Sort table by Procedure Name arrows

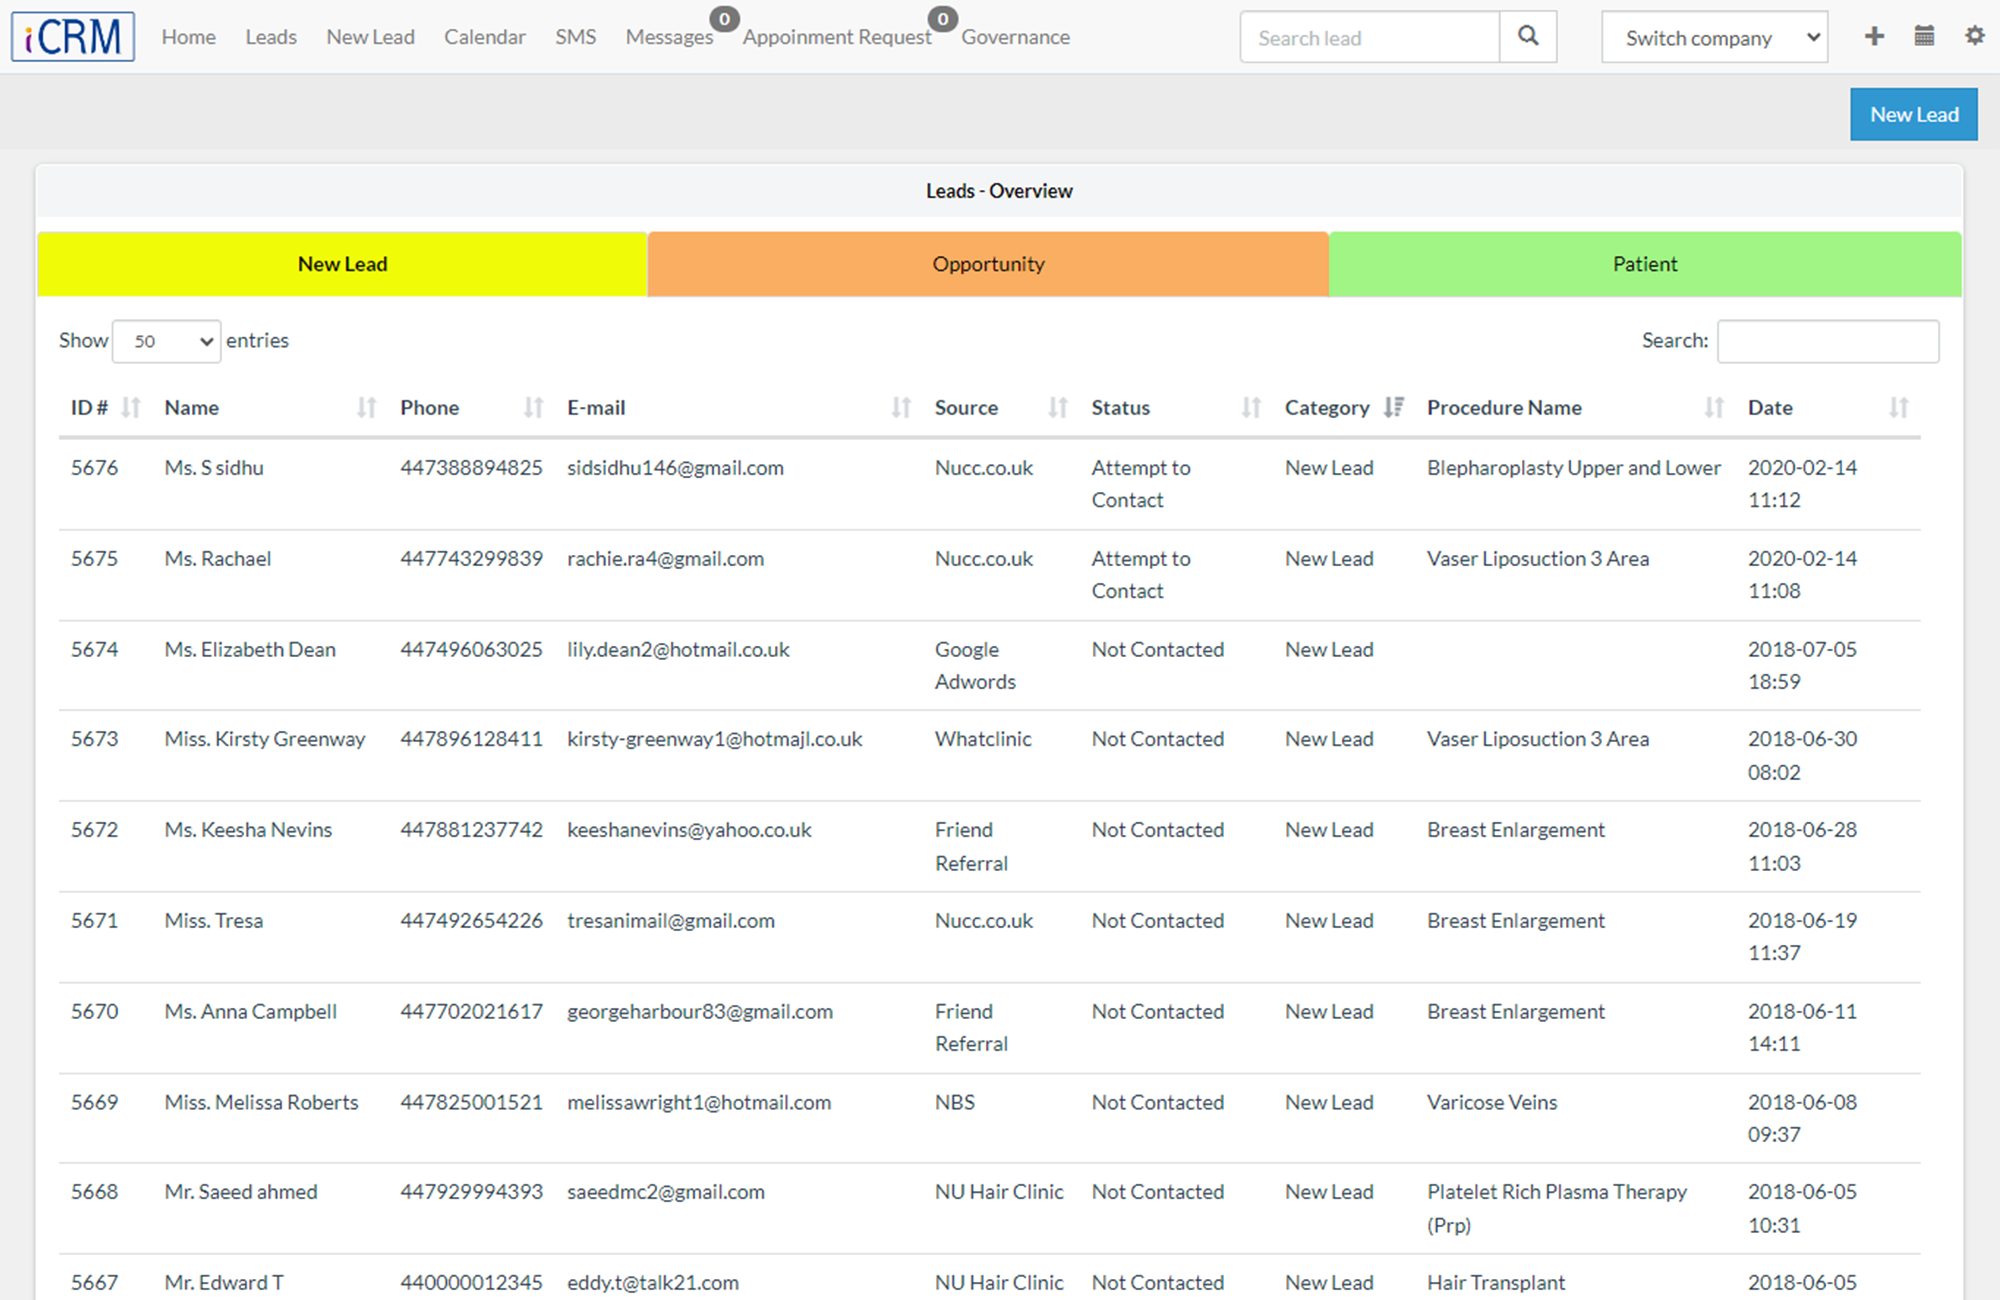coord(1714,408)
